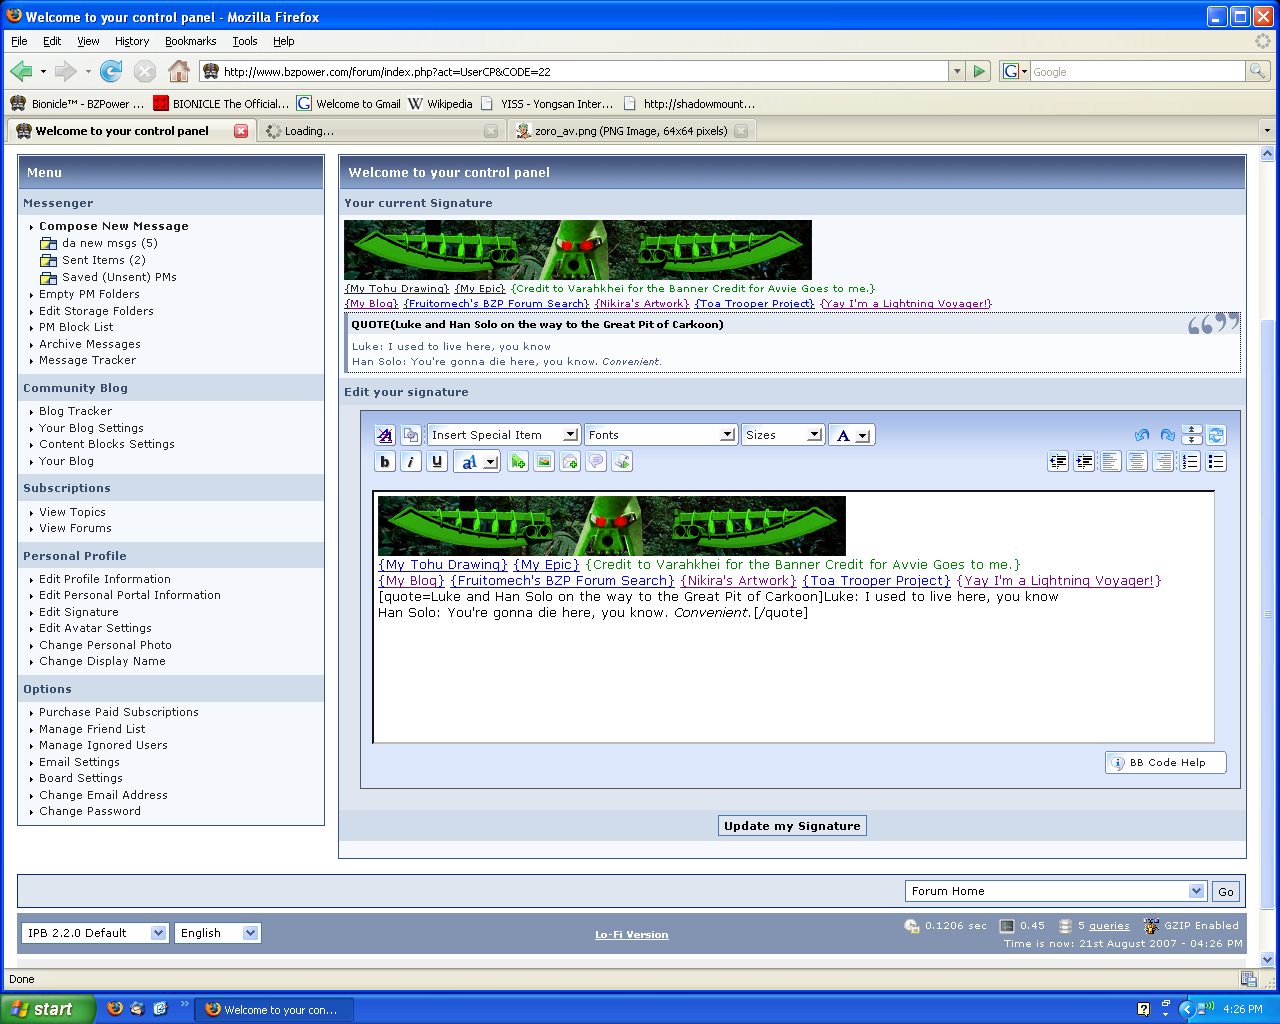
Task: Click the indent icon in editor toolbar
Action: tap(1084, 462)
